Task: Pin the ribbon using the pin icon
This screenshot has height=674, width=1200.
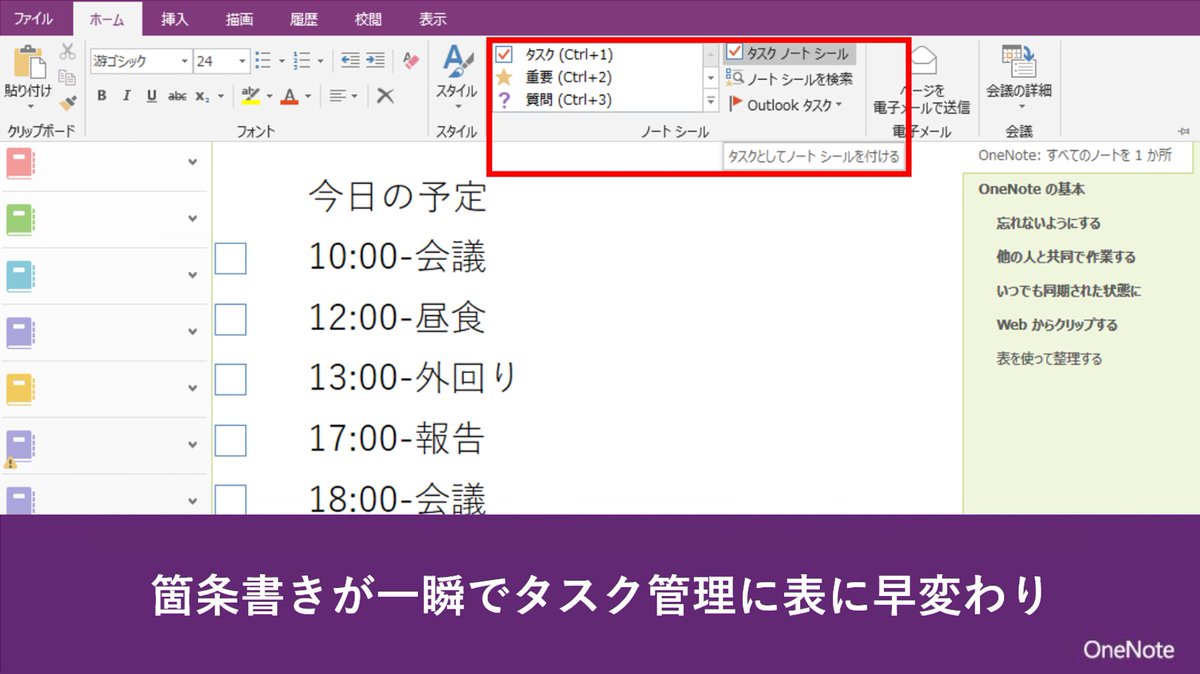Action: pyautogui.click(x=1184, y=131)
